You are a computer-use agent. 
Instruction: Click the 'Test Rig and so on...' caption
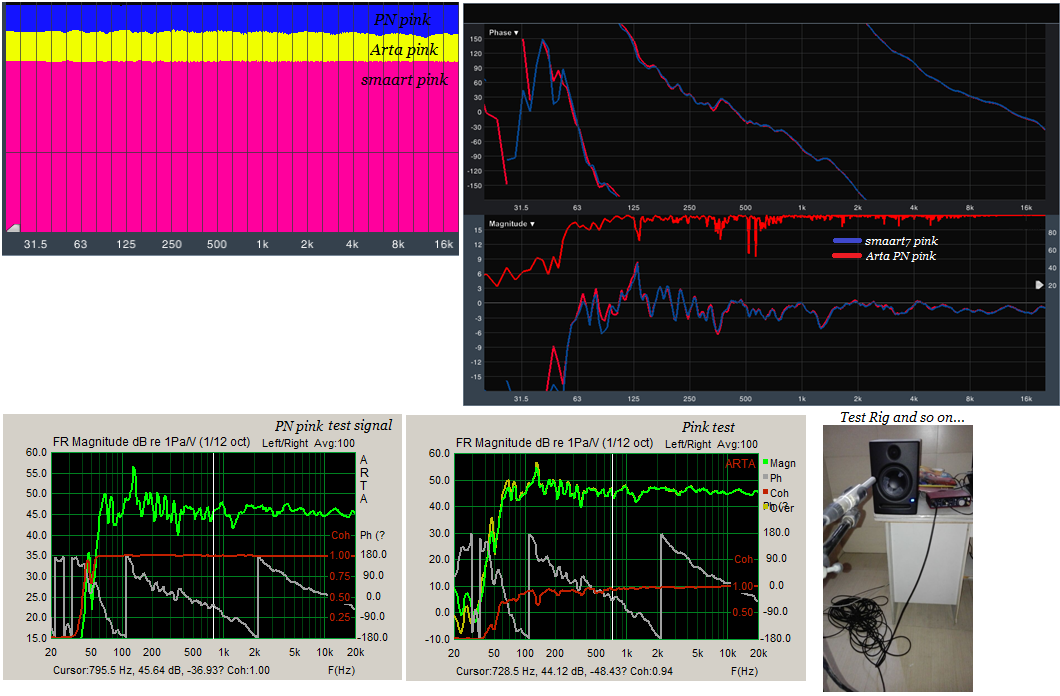[902, 417]
